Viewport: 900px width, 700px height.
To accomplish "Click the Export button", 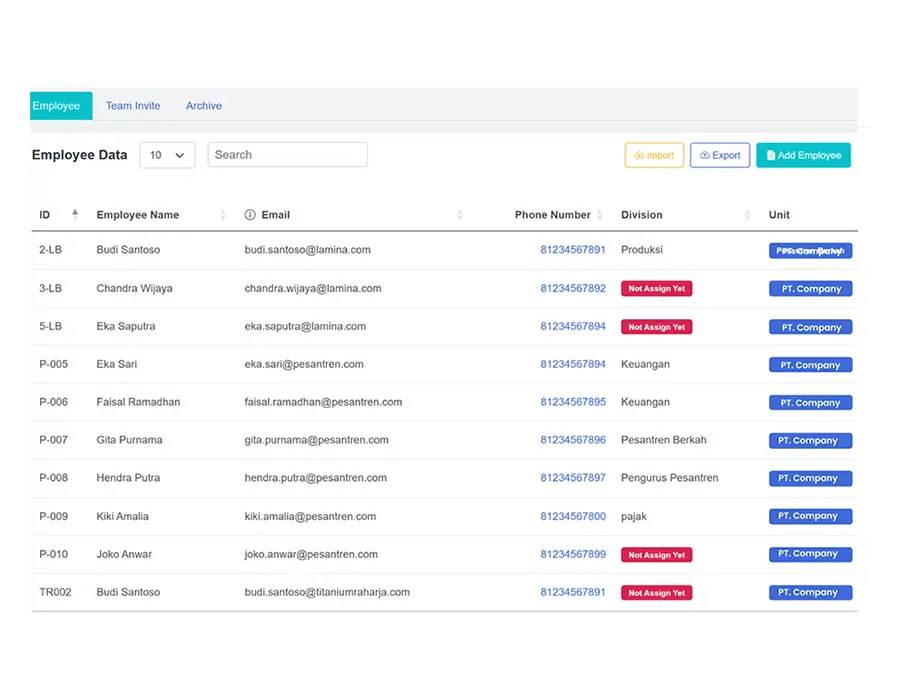I will [720, 155].
